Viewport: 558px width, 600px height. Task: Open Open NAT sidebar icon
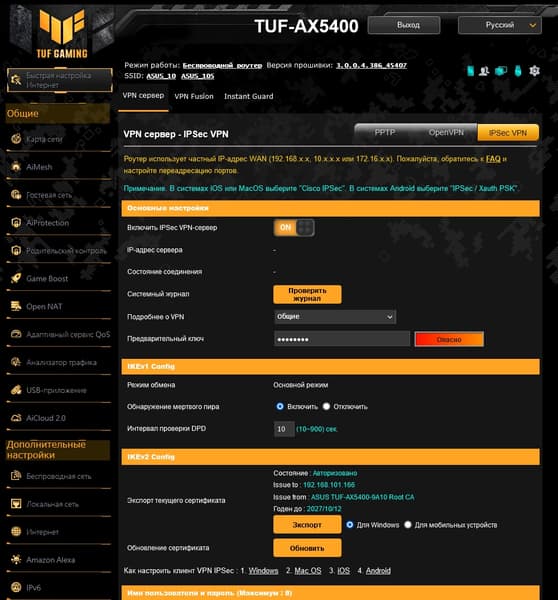tap(16, 306)
